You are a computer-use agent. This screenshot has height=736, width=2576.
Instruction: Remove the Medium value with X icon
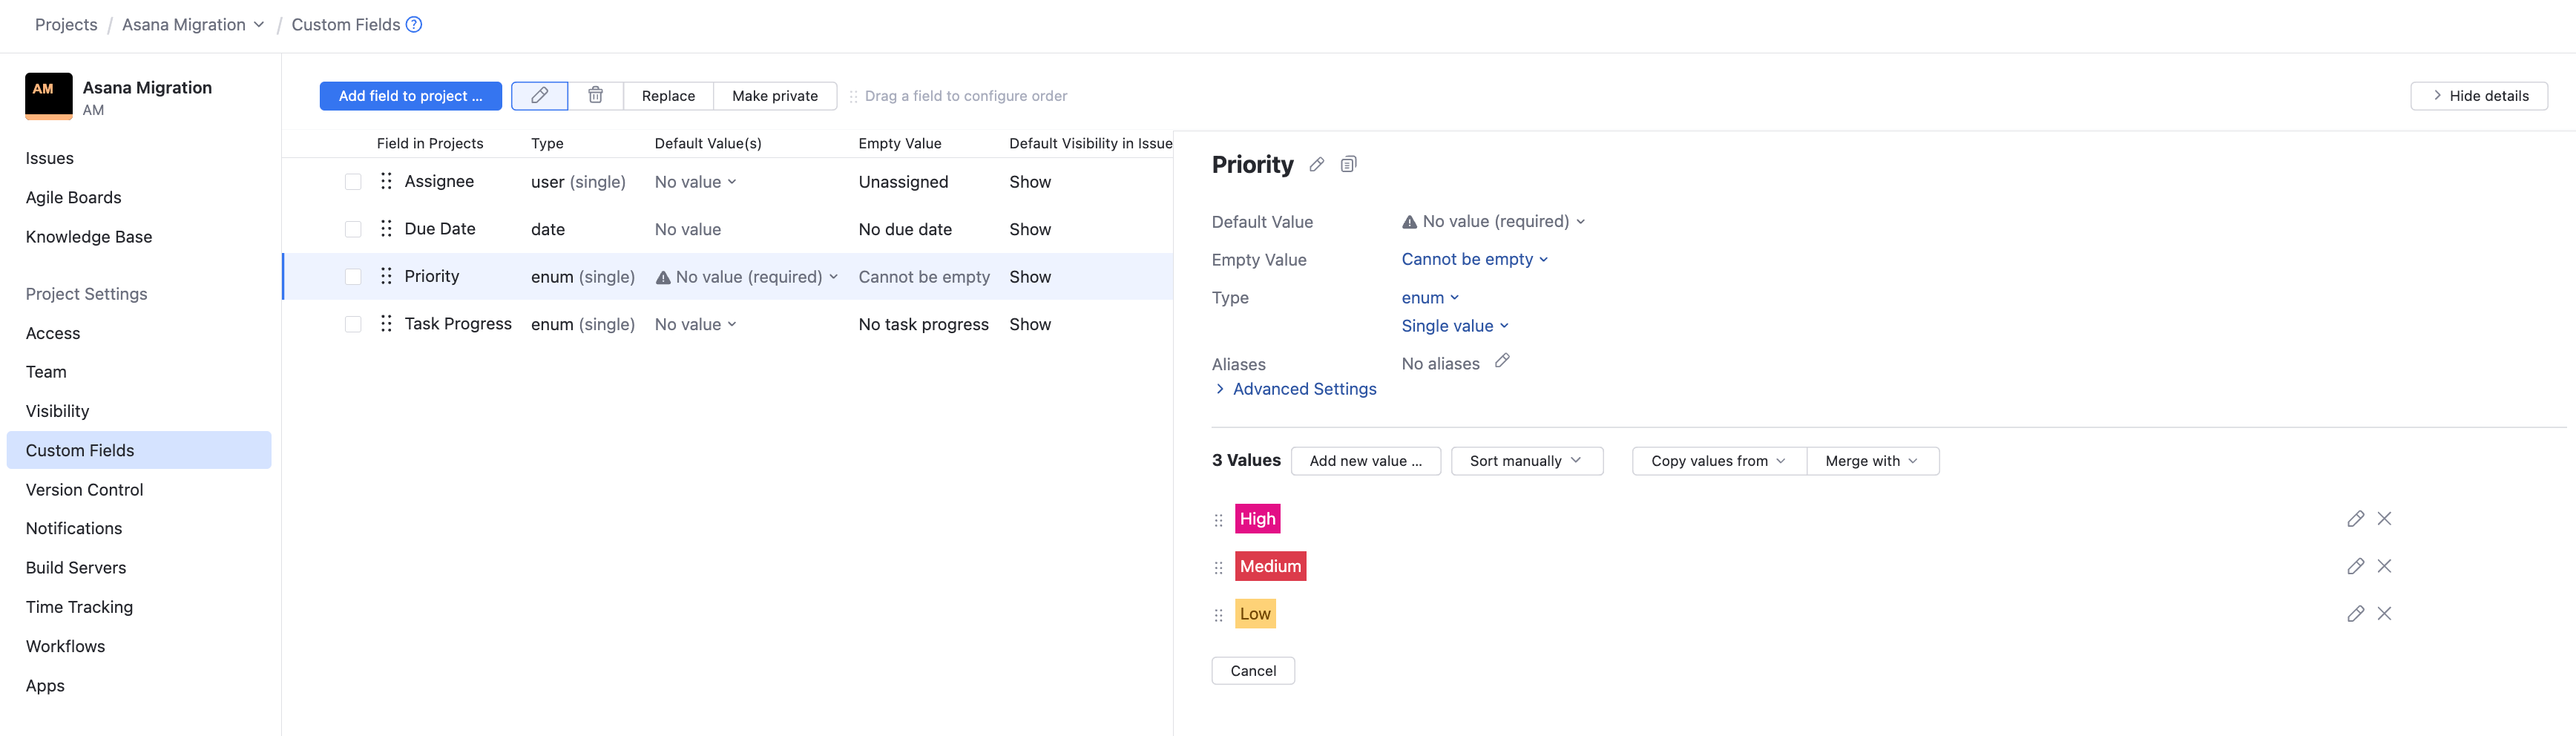(x=2384, y=566)
